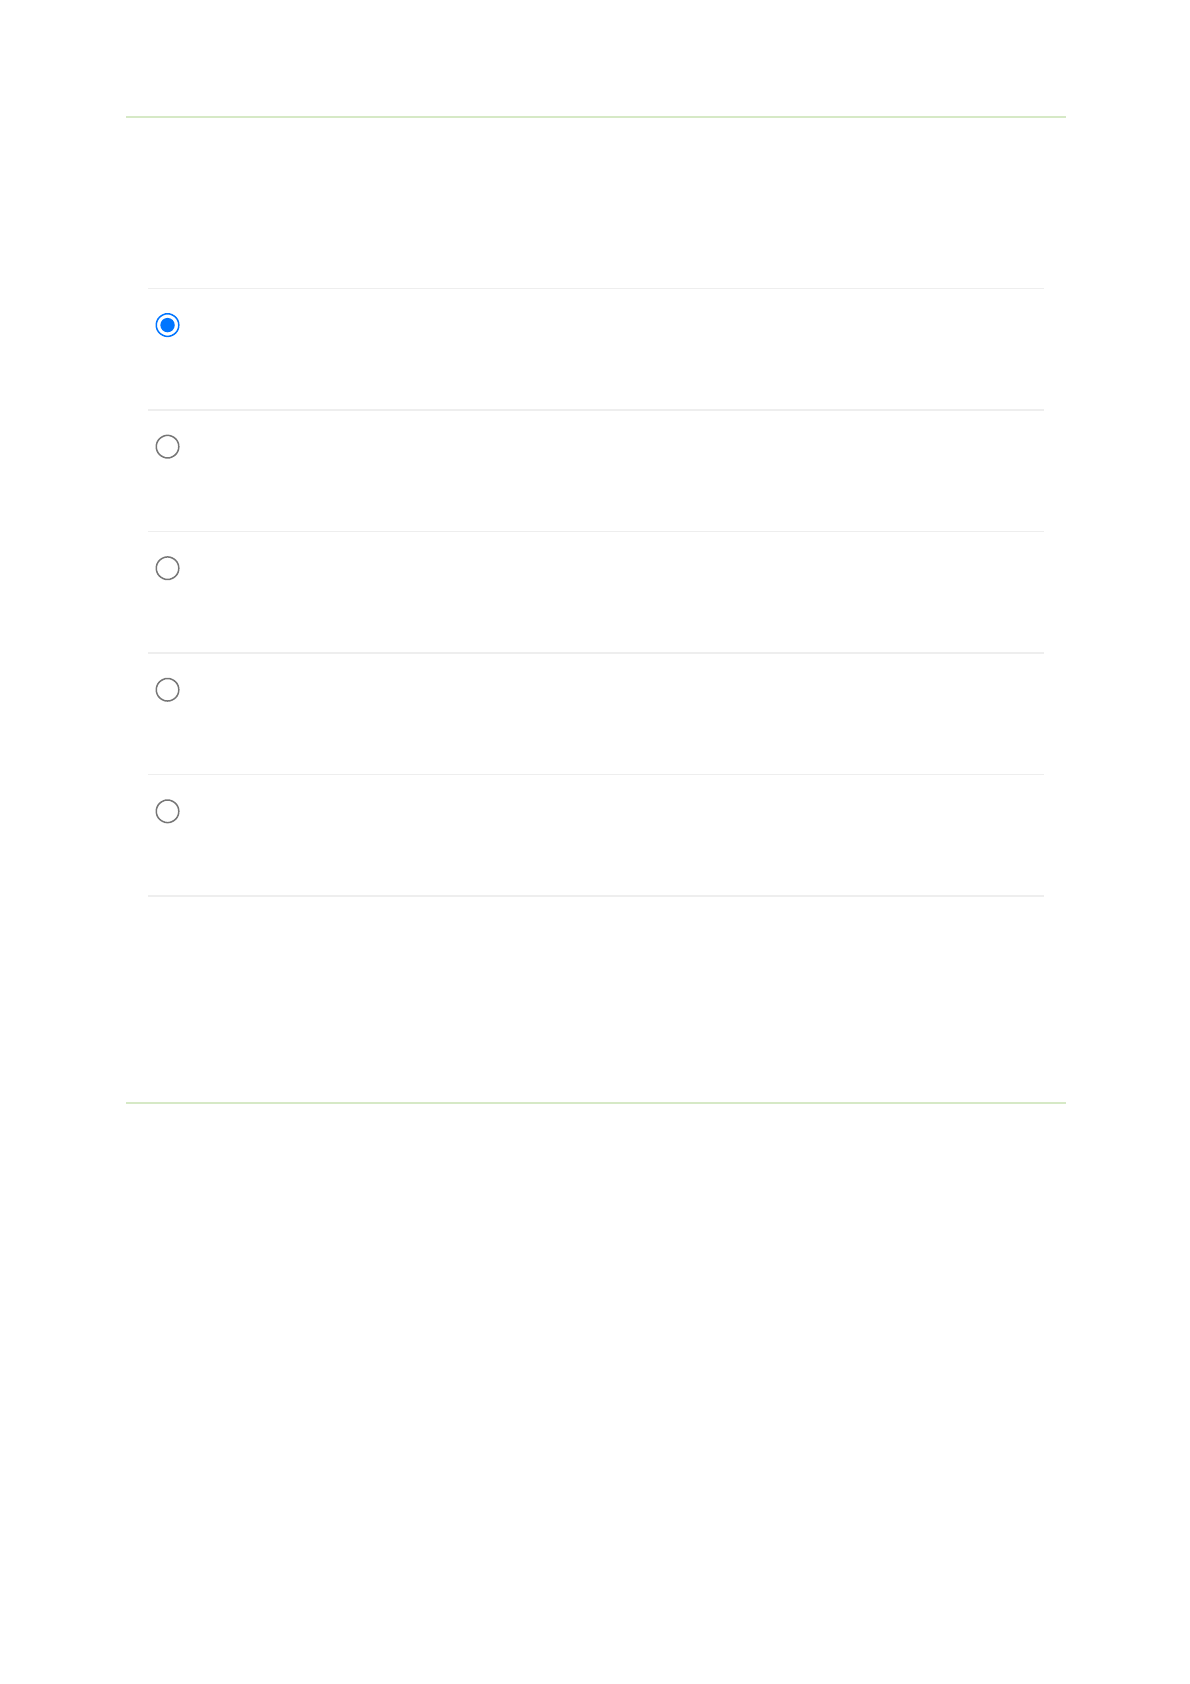Select the fourth radio button option
The height and width of the screenshot is (1684, 1190).
pyautogui.click(x=168, y=690)
